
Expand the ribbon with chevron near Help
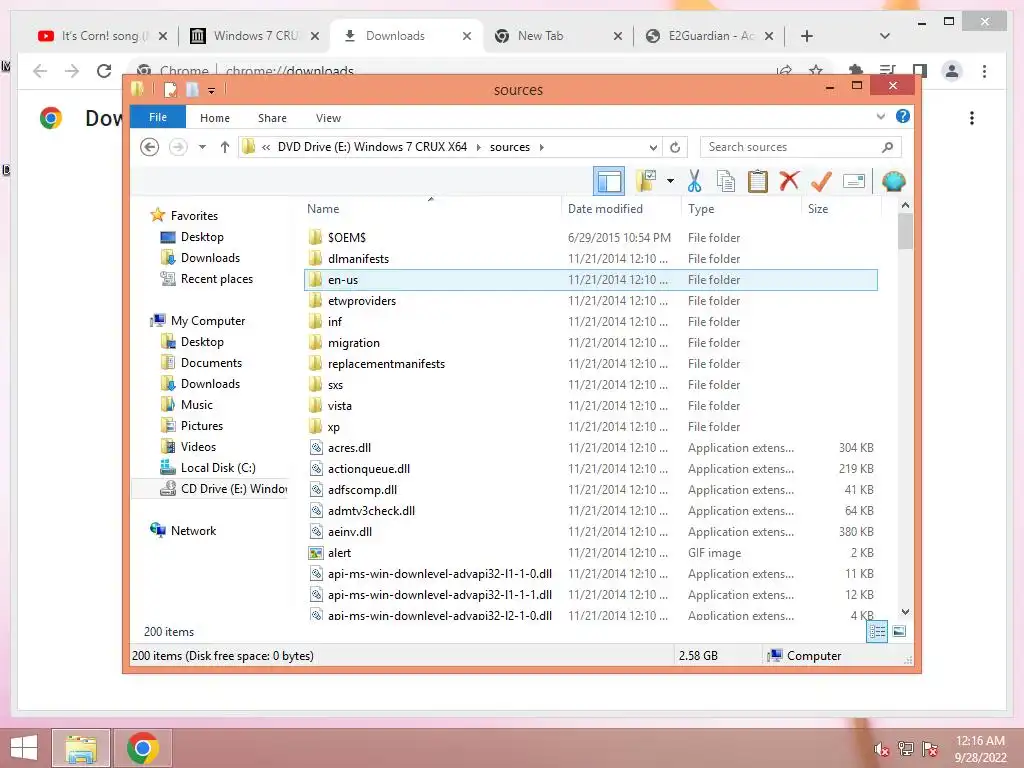click(880, 116)
